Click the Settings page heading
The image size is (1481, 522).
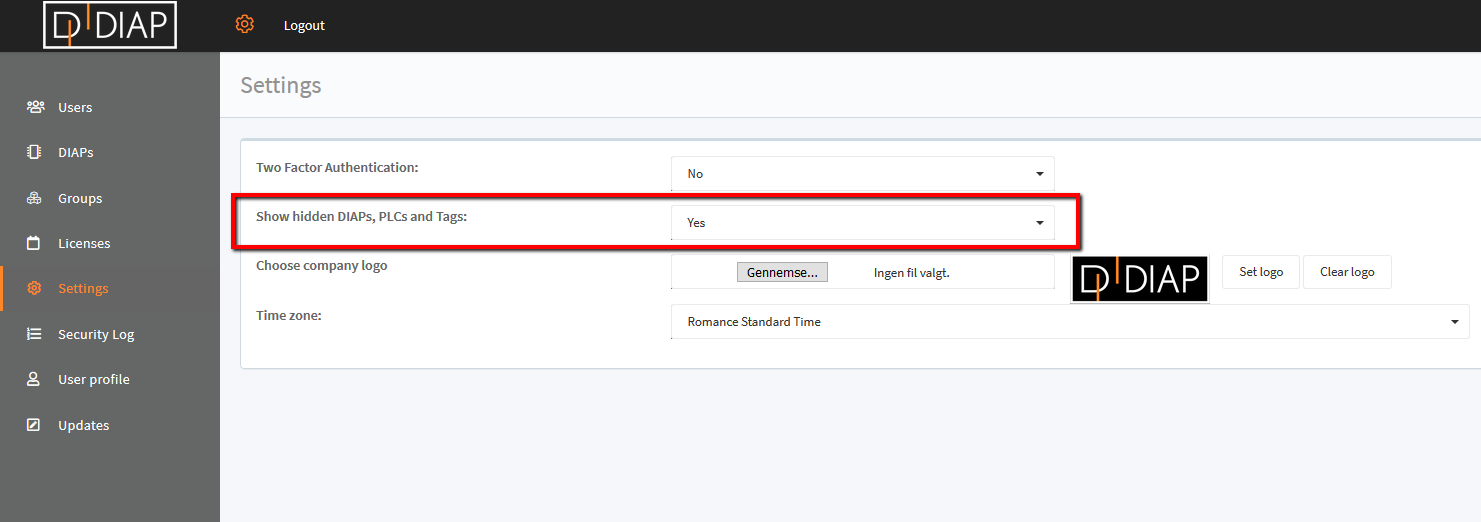[x=281, y=85]
